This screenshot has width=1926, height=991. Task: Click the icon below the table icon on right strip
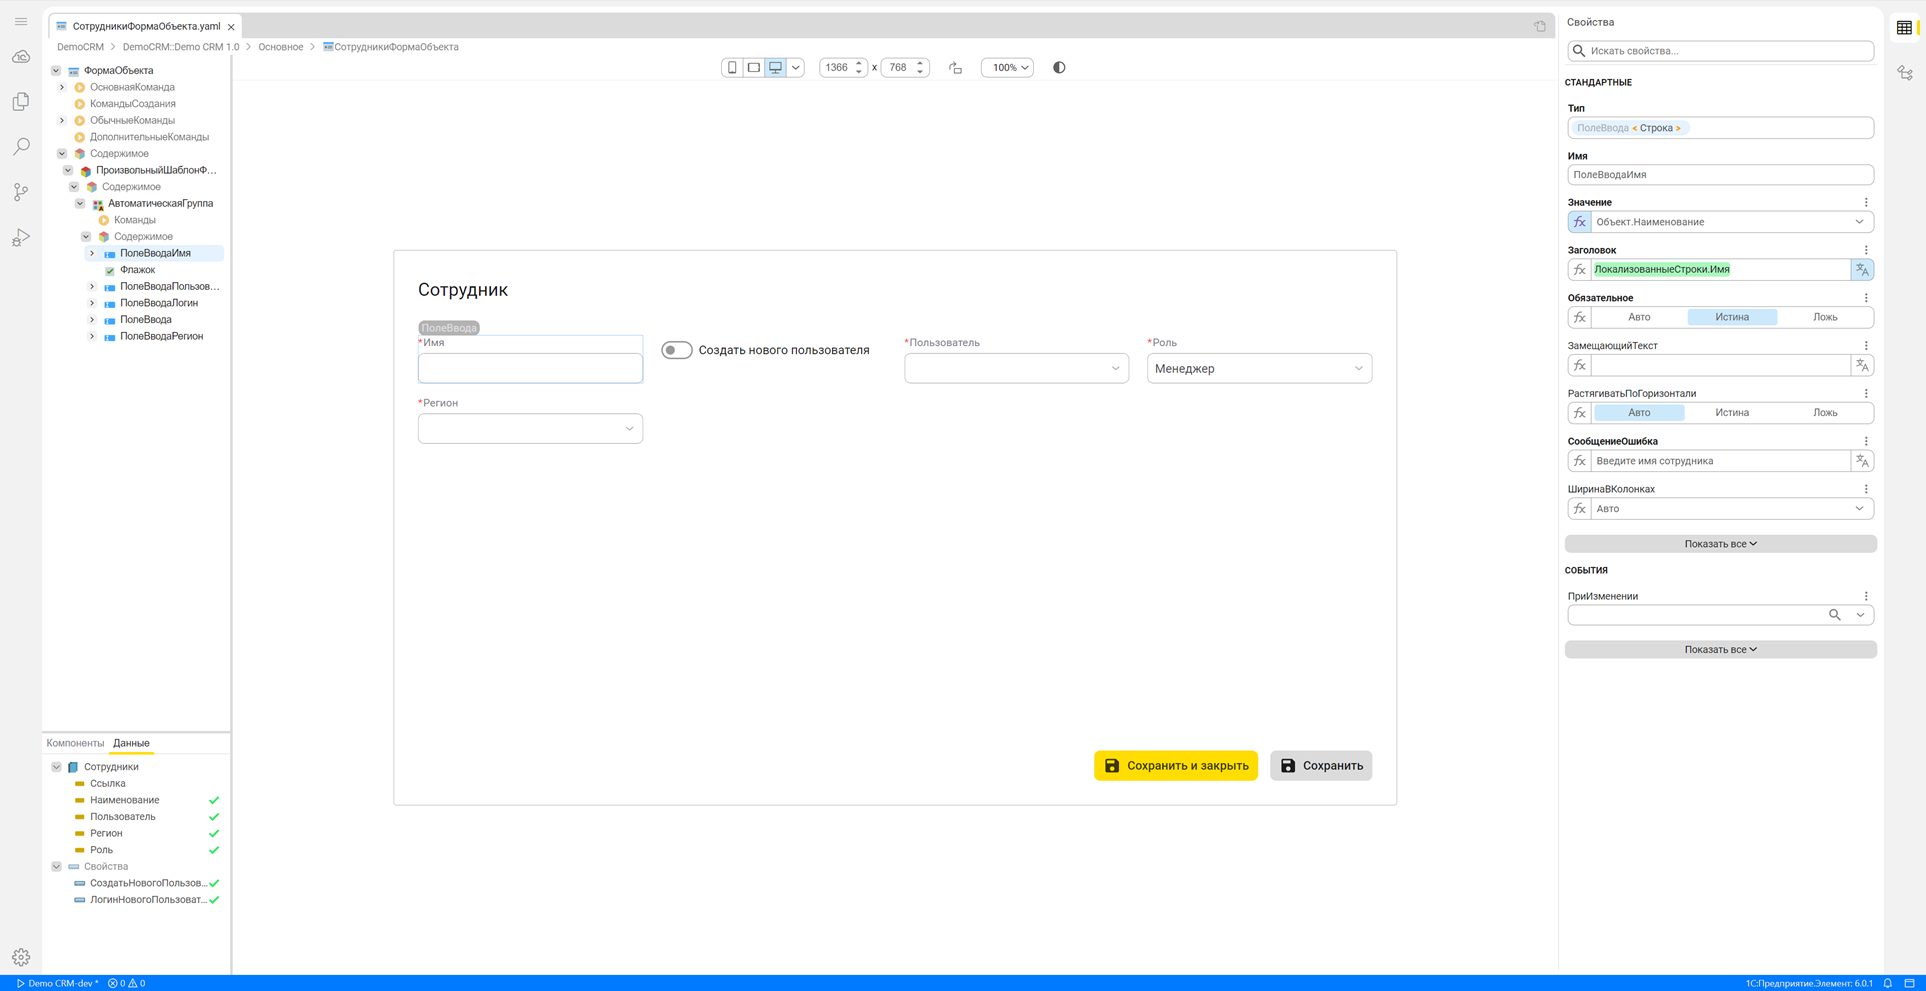[x=1904, y=73]
